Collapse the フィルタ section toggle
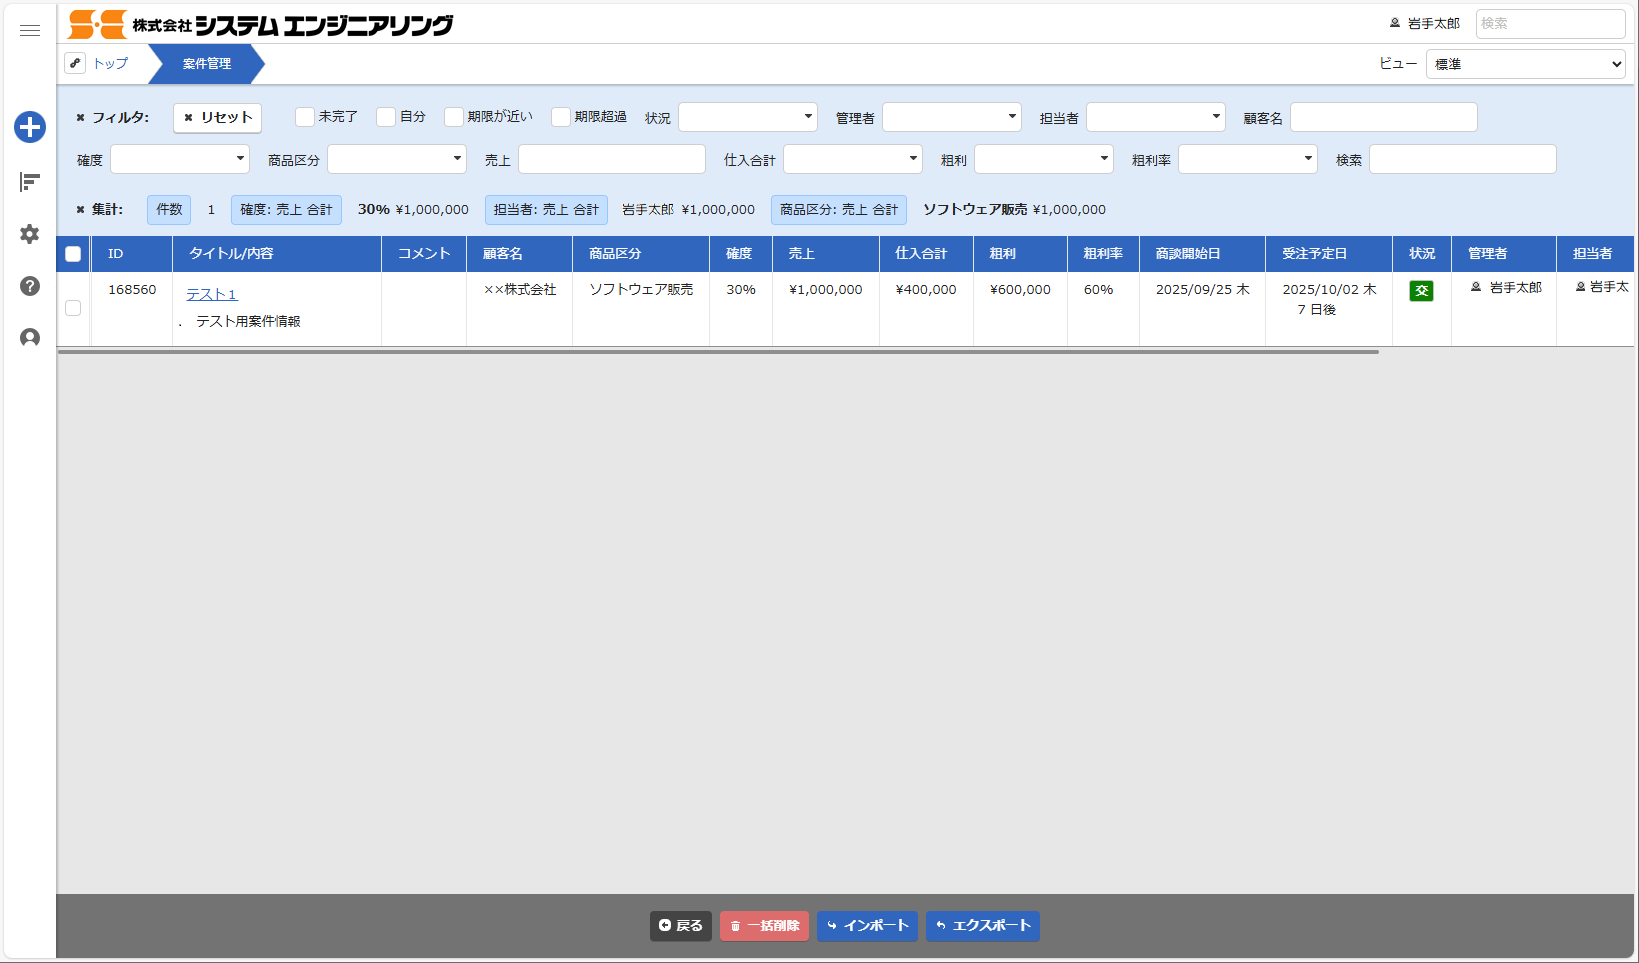Viewport: 1639px width, 963px height. (81, 118)
